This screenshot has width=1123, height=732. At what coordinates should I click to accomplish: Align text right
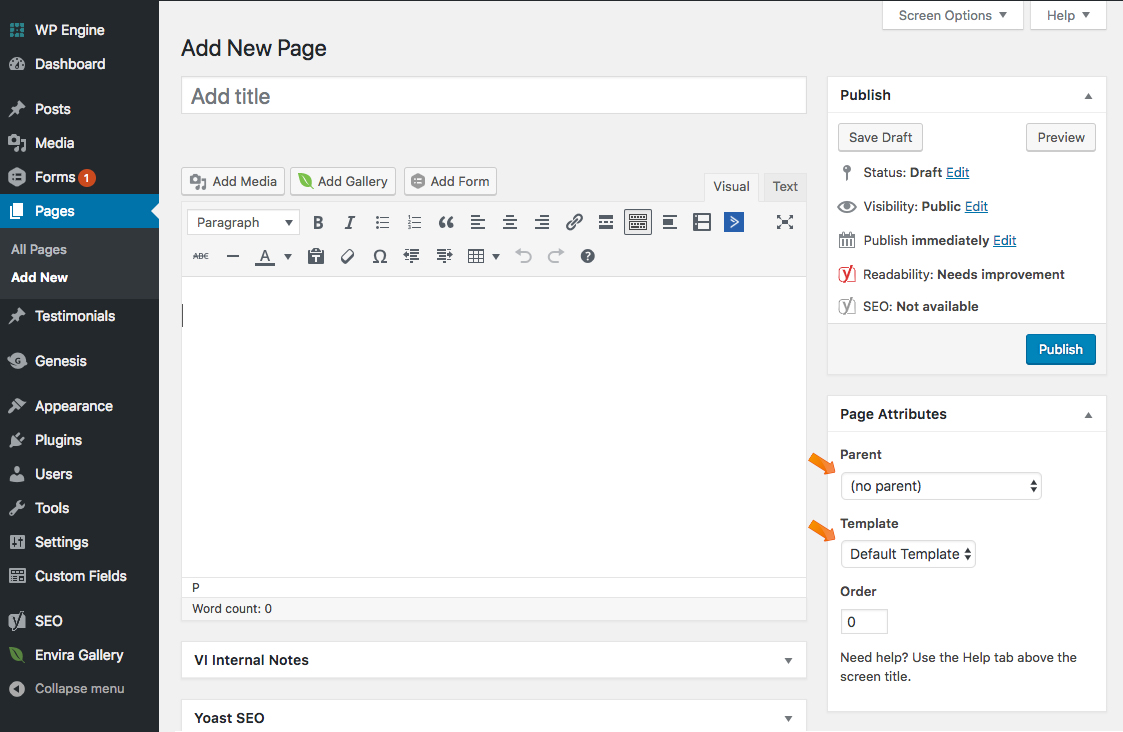[x=541, y=223]
